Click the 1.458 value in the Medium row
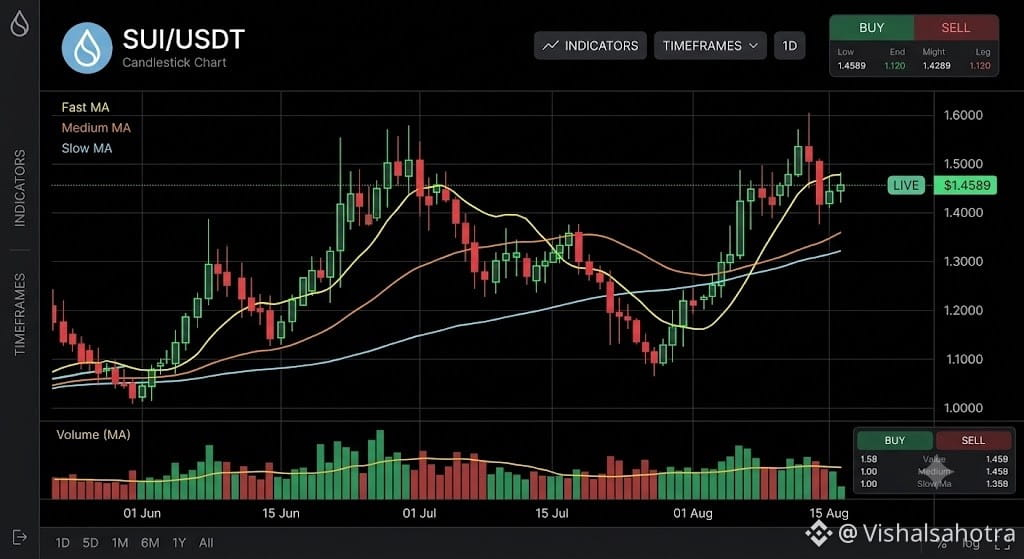Screen dimensions: 1024x559 (997, 471)
